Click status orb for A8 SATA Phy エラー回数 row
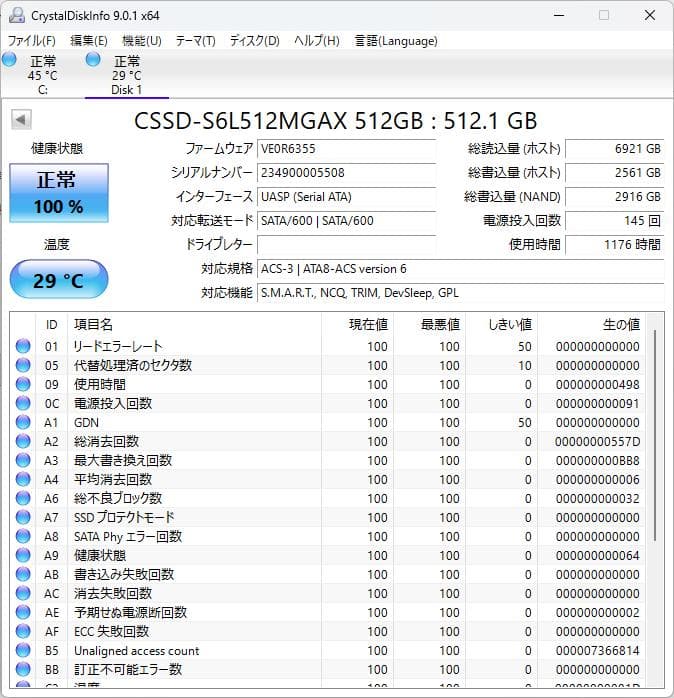The width and height of the screenshot is (674, 698). pyautogui.click(x=23, y=536)
